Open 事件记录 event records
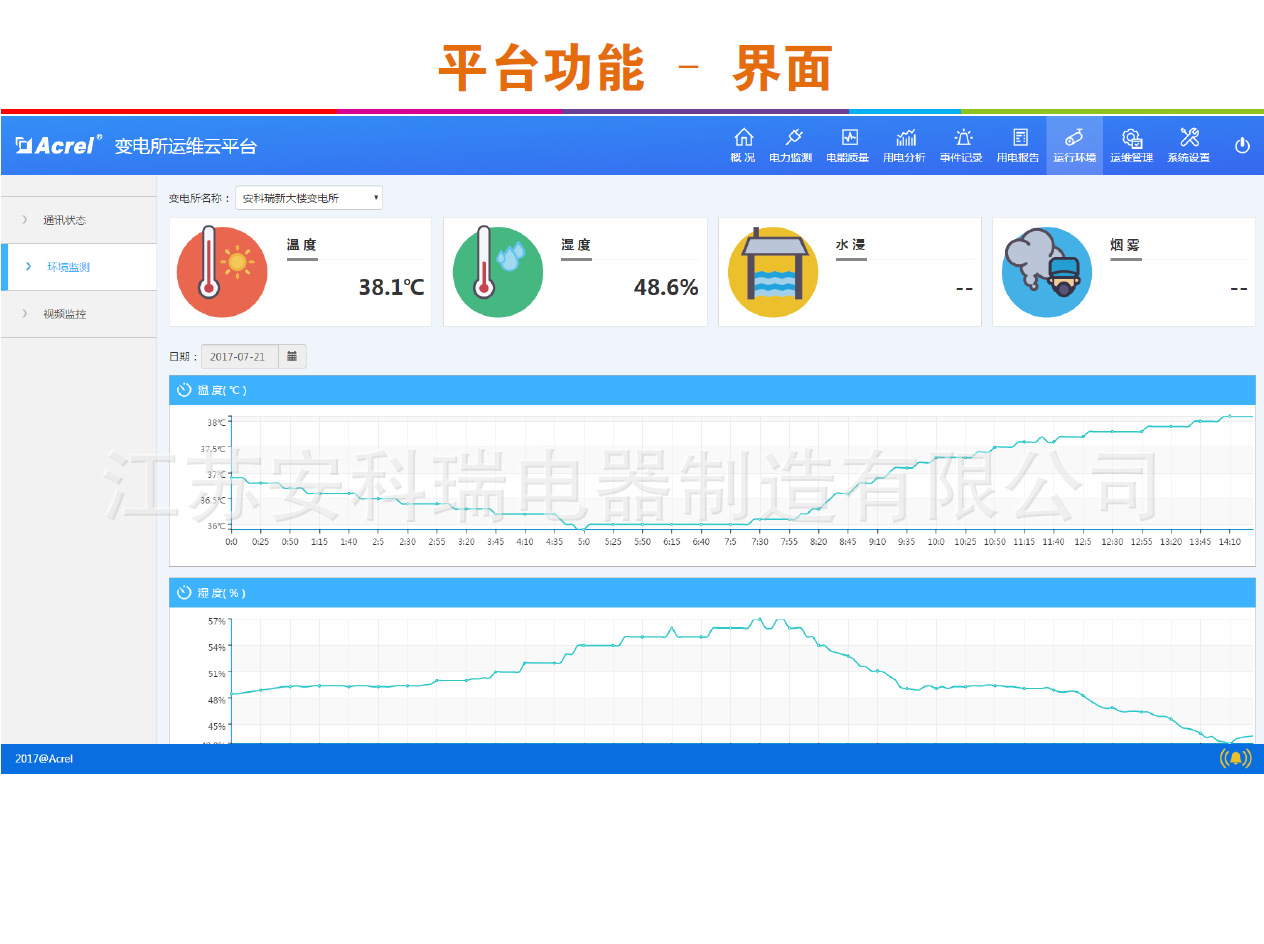This screenshot has width=1264, height=944. (x=961, y=137)
